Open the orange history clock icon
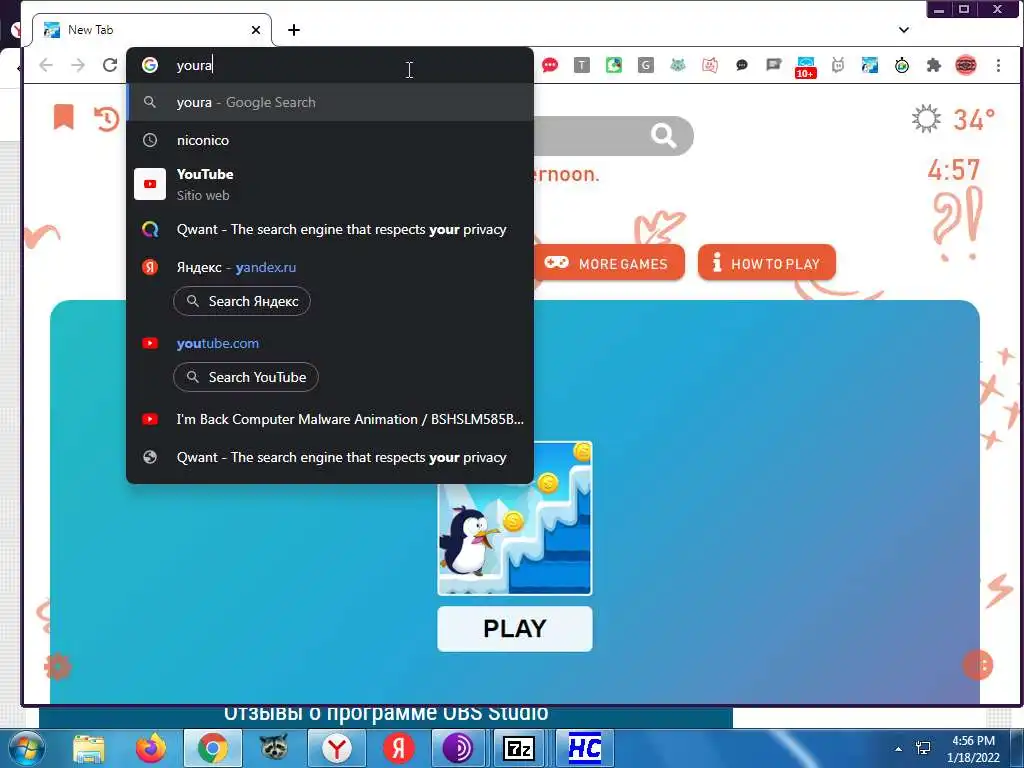This screenshot has height=768, width=1024. point(106,119)
